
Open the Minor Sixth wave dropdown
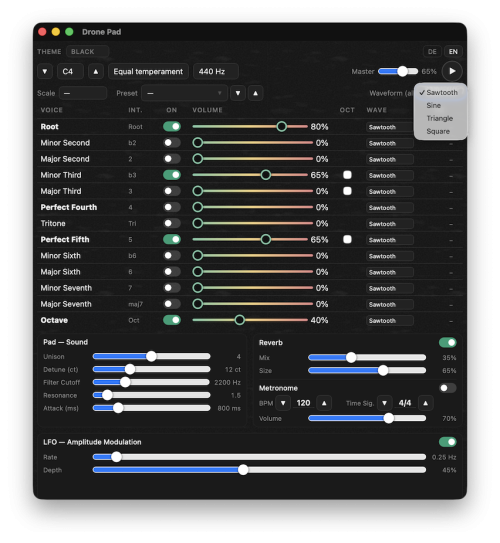click(x=390, y=256)
